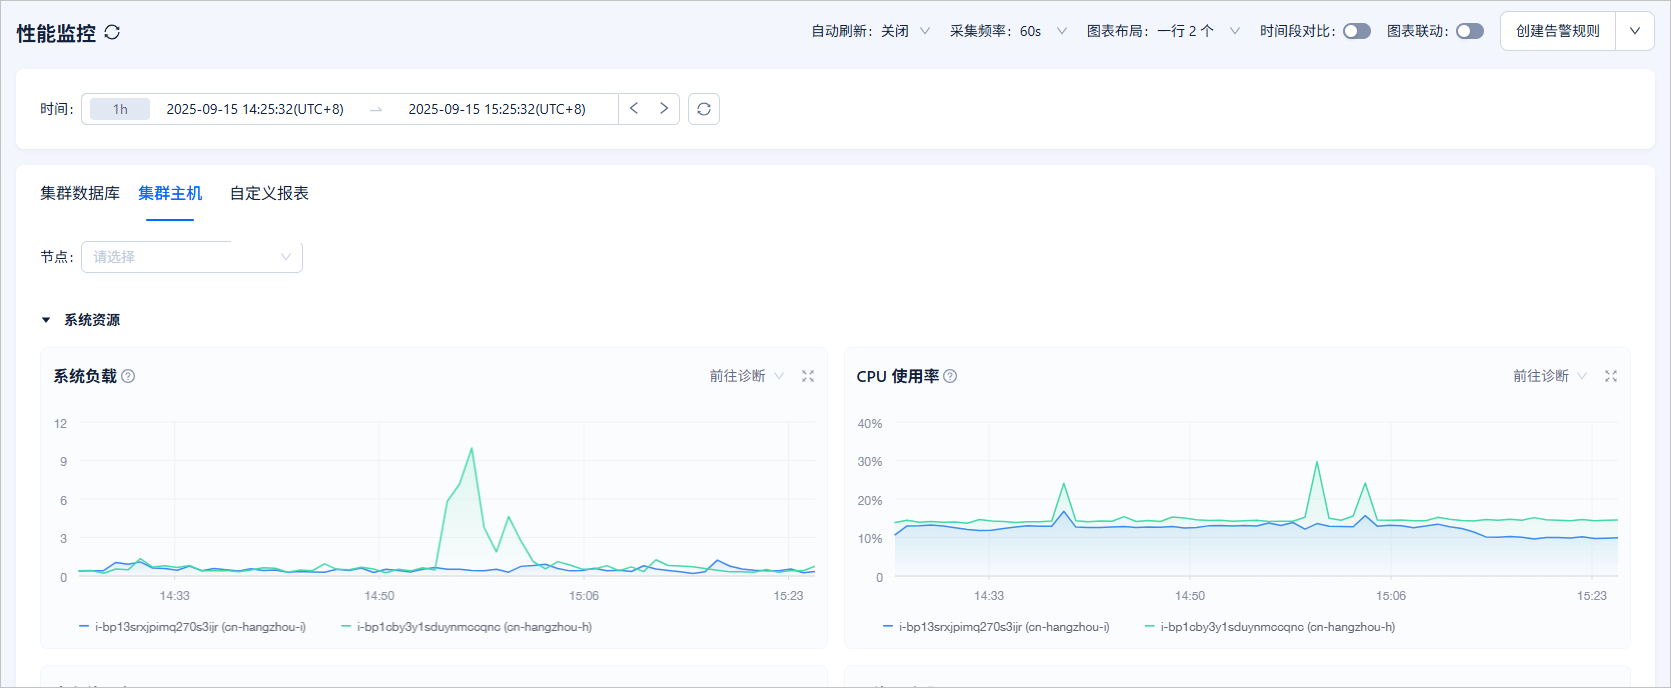The height and width of the screenshot is (688, 1671).
Task: Expand 系统负载 chart to fullscreen
Action: pyautogui.click(x=808, y=376)
